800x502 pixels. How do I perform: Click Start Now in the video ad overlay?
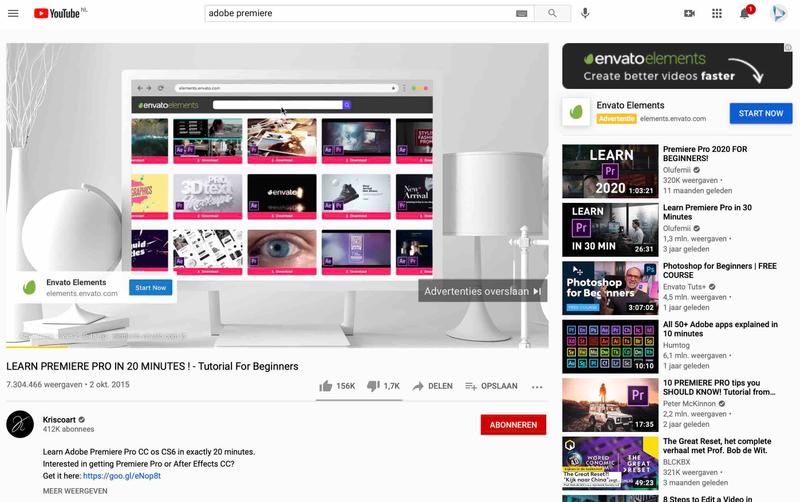(x=151, y=288)
